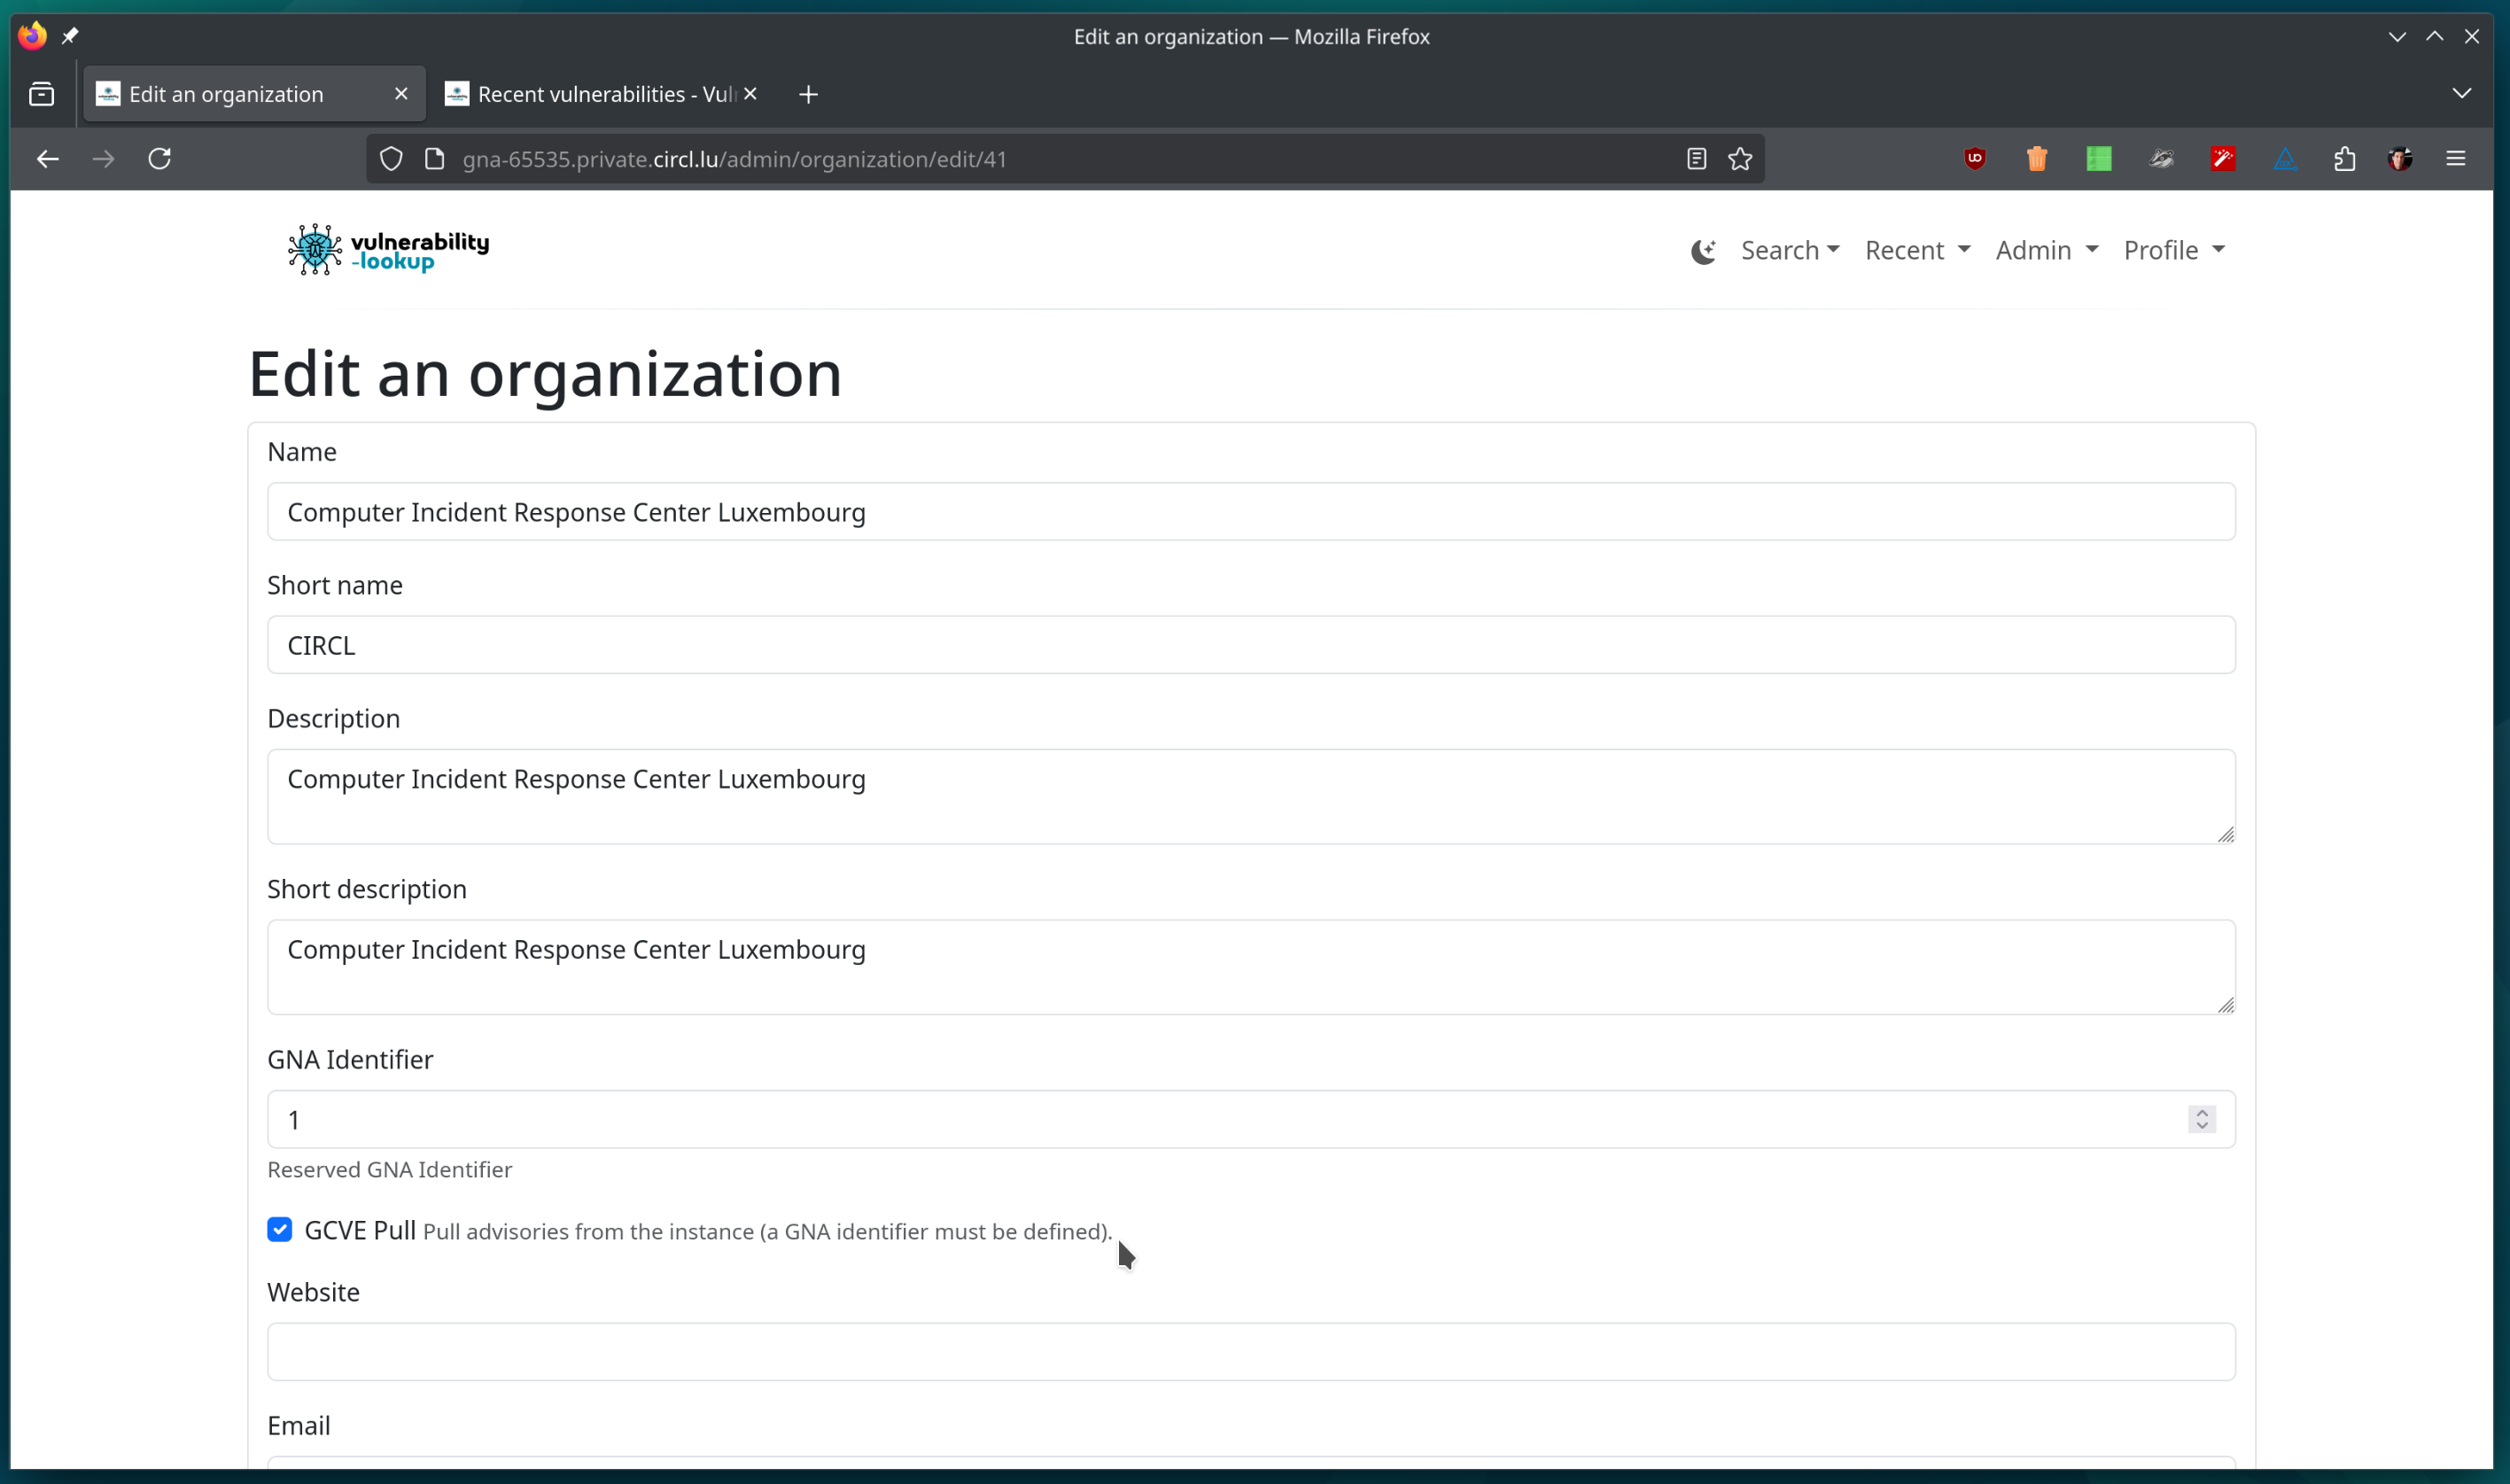This screenshot has width=2510, height=1484.
Task: Uncheck the GCVE Pull checkbox
Action: pyautogui.click(x=279, y=1229)
